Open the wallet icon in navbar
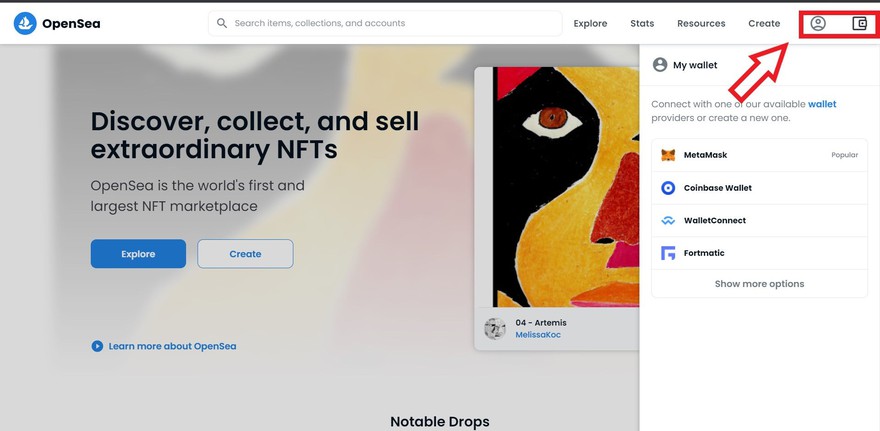The image size is (880, 431). [x=859, y=23]
